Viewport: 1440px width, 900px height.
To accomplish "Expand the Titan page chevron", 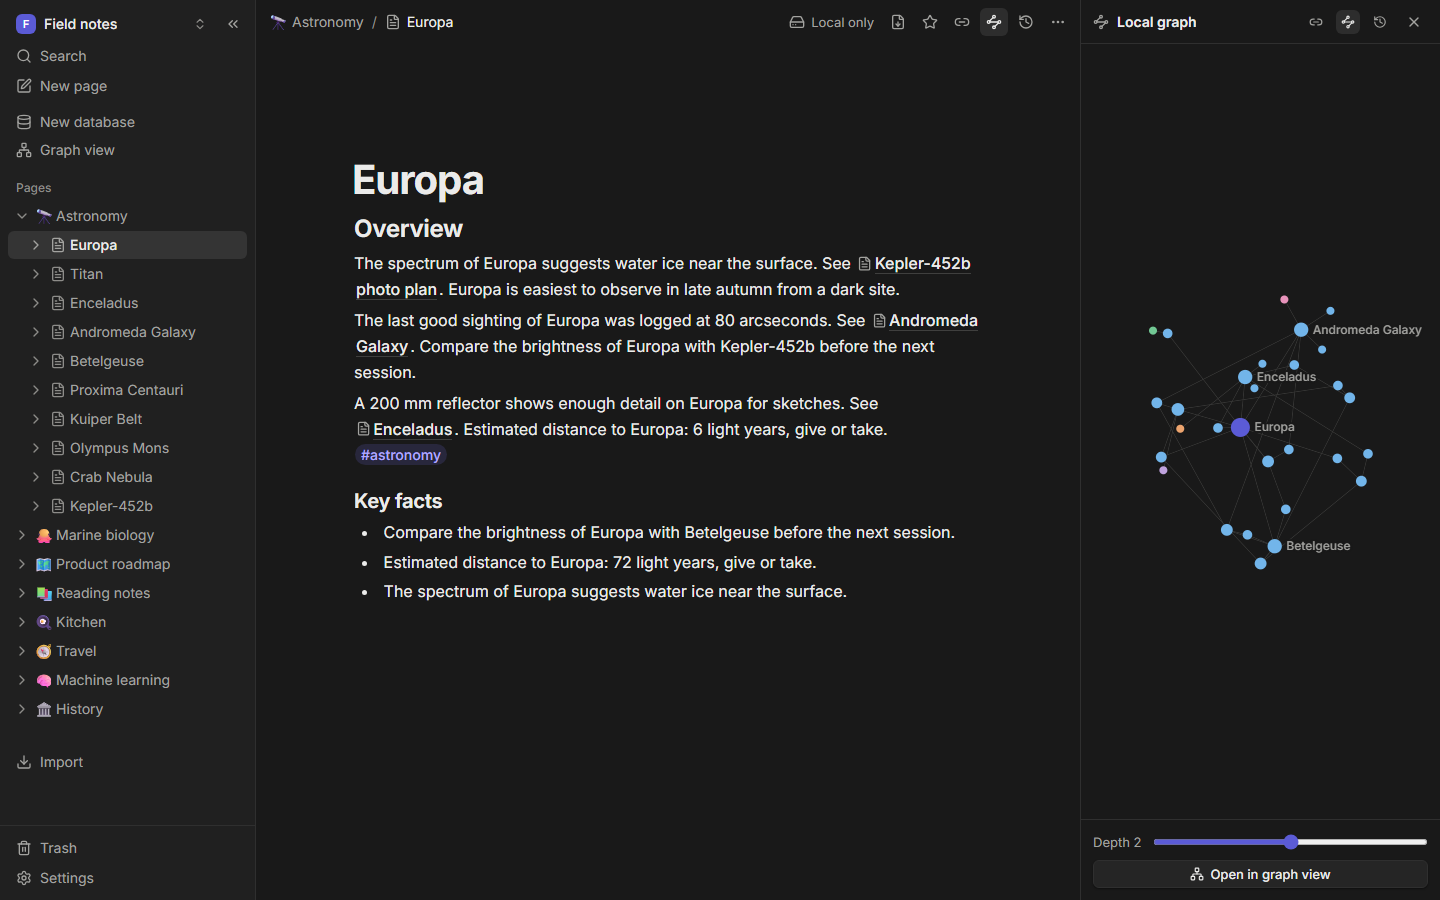I will point(36,274).
